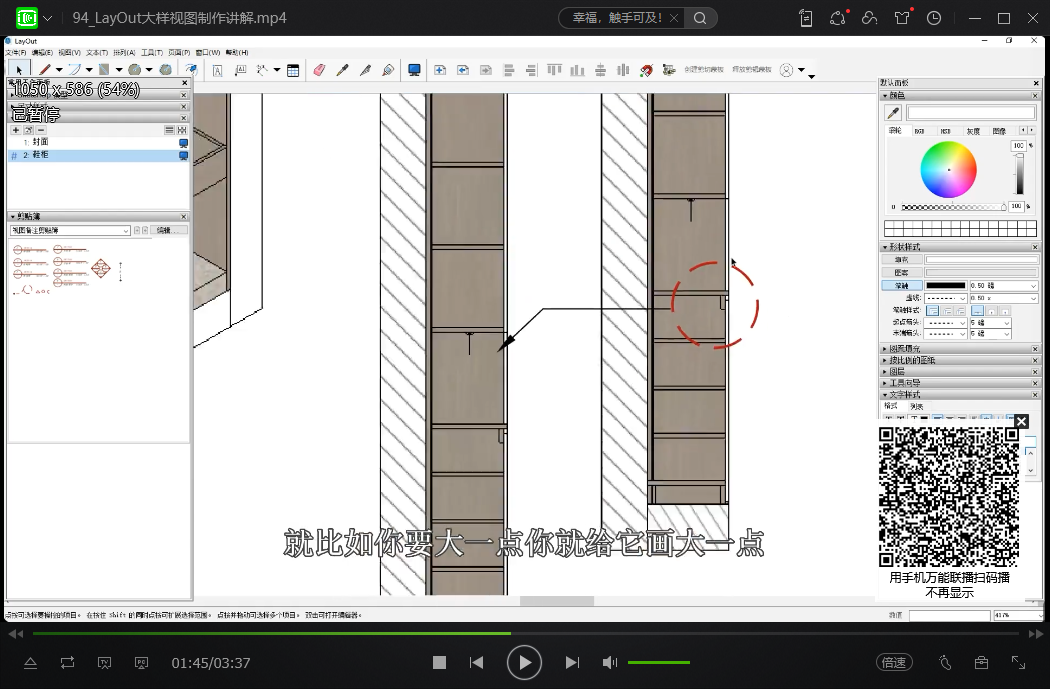The height and width of the screenshot is (689, 1050).
Task: Click the black stroke color swatch
Action: point(946,286)
